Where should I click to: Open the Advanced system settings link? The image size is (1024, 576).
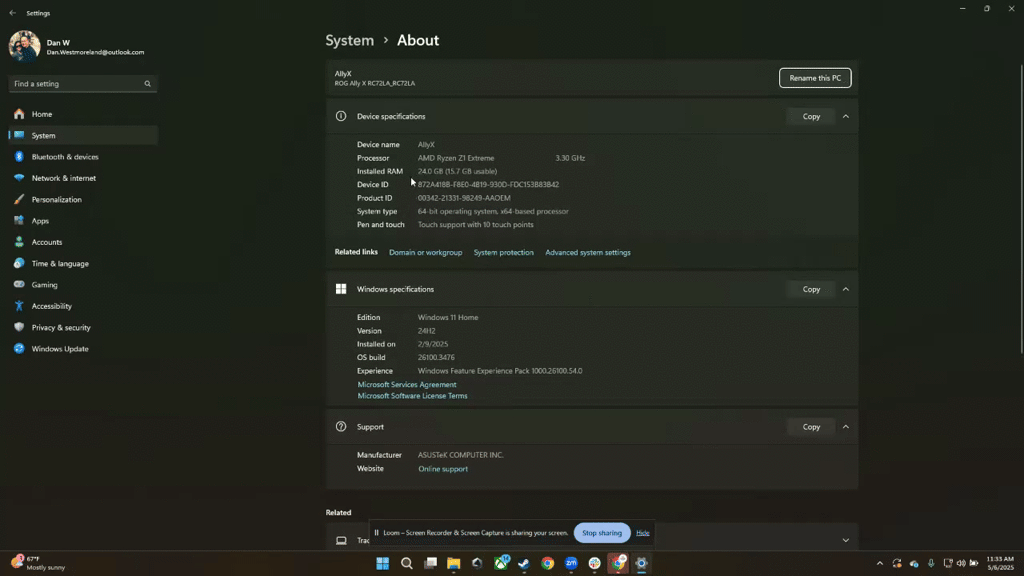(588, 253)
